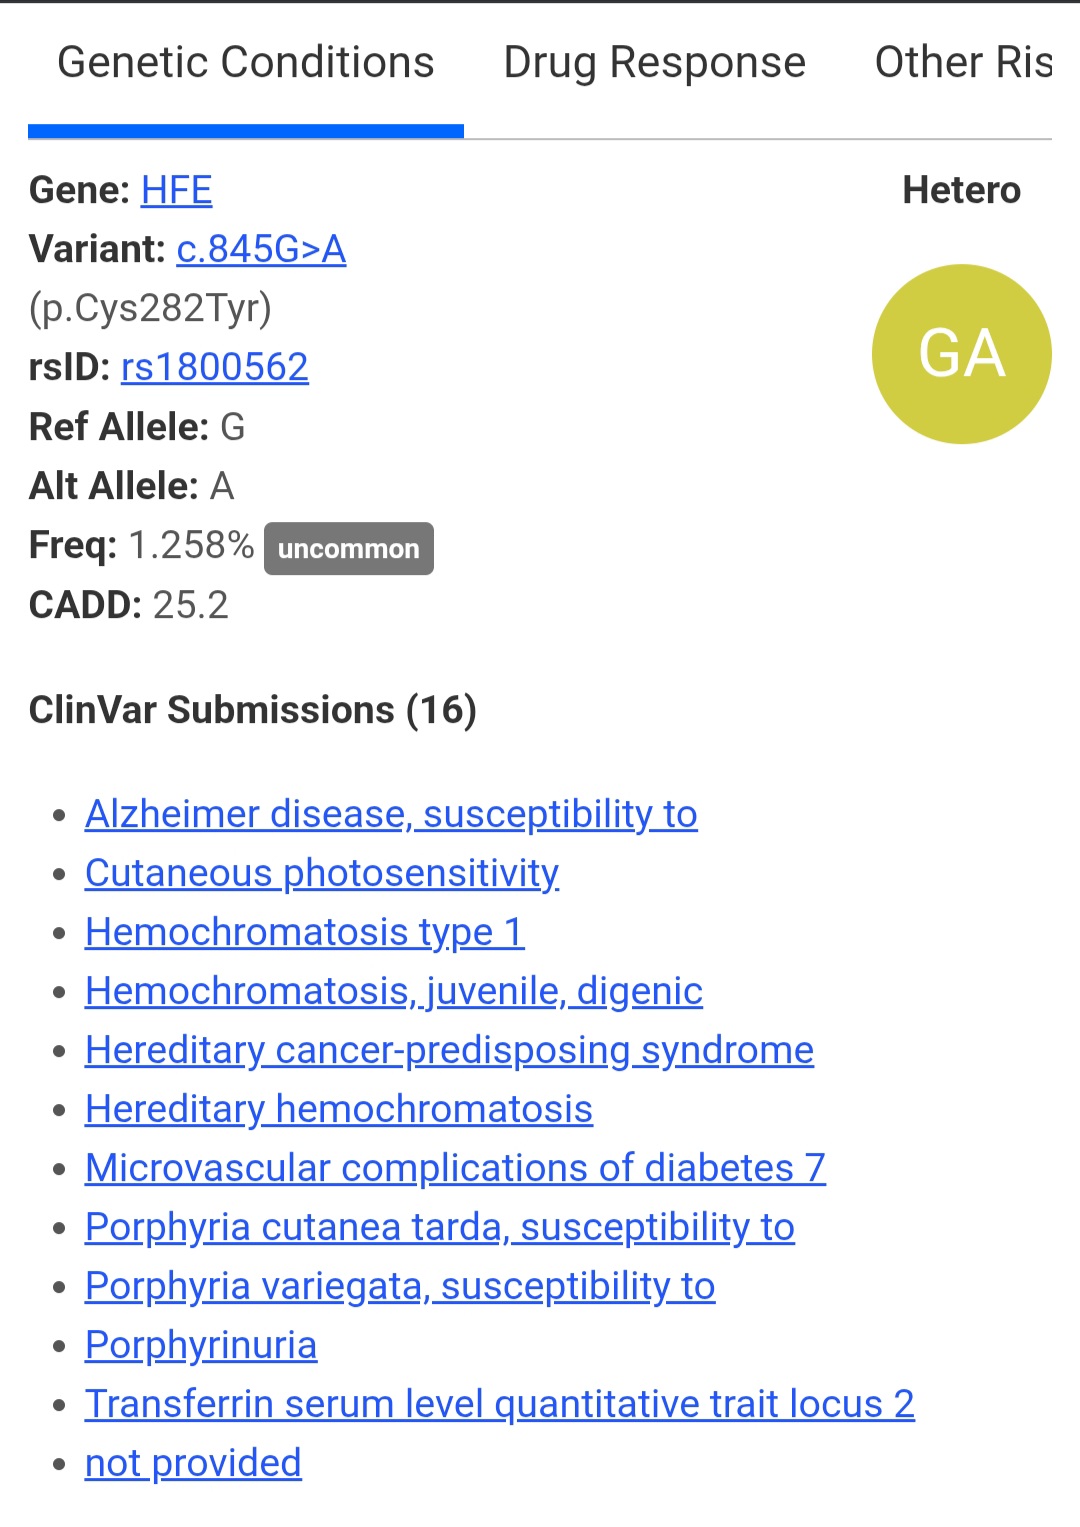Open the HFE gene link
Screen dimensions: 1080x1527
176,190
